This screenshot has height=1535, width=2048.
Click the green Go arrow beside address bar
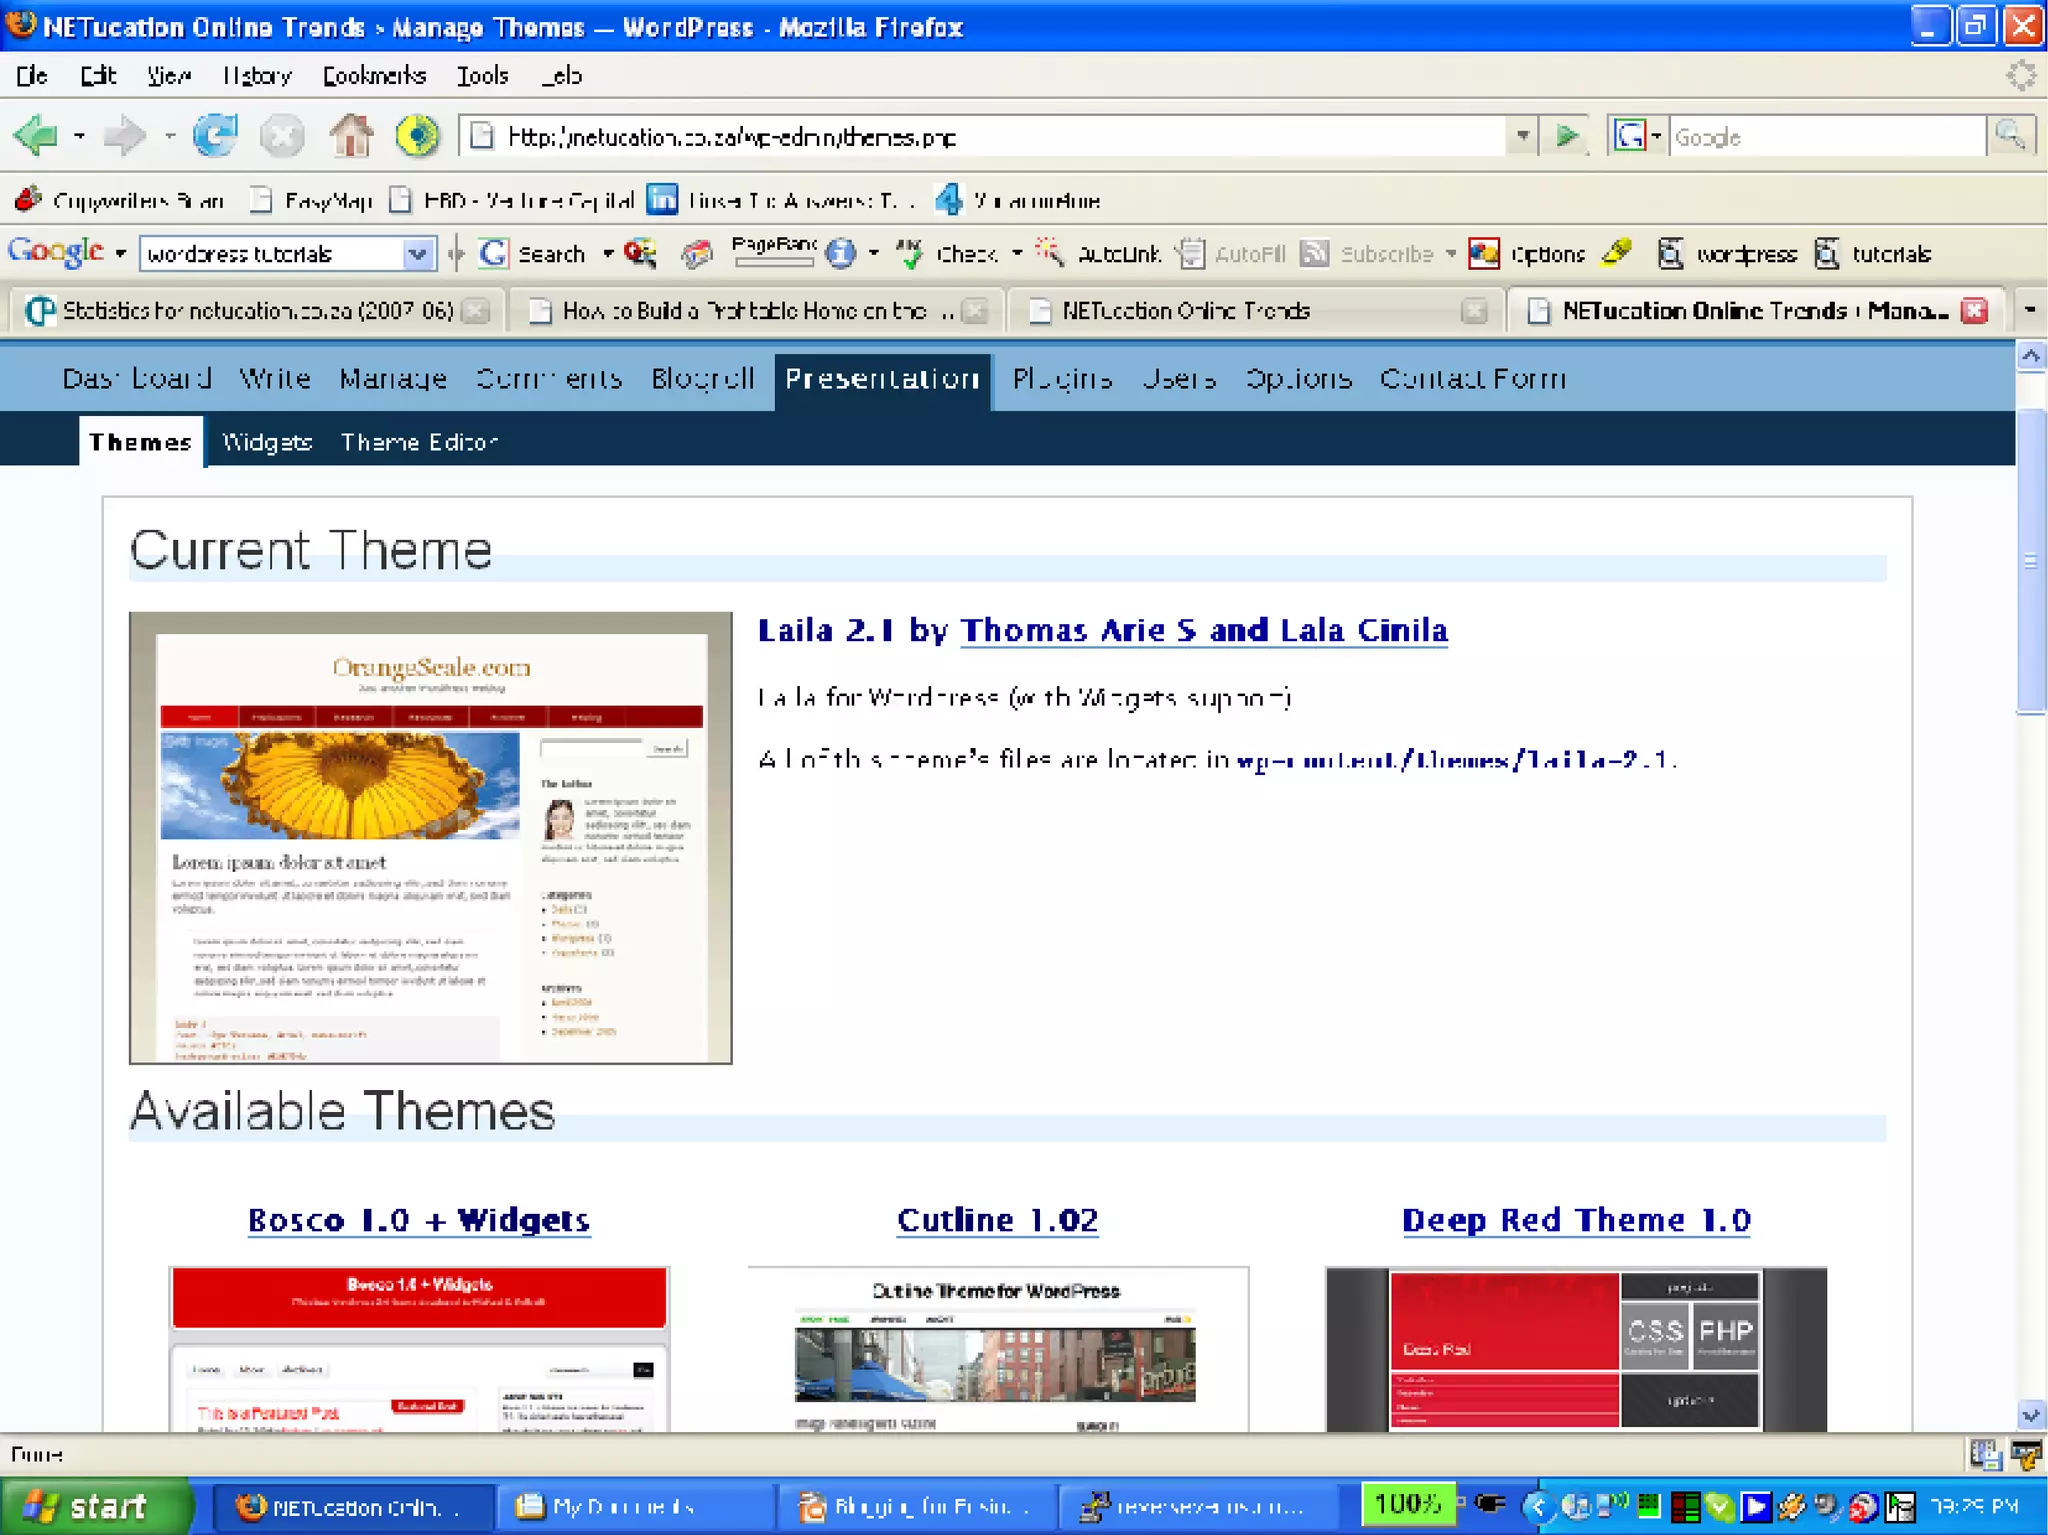coord(1567,135)
